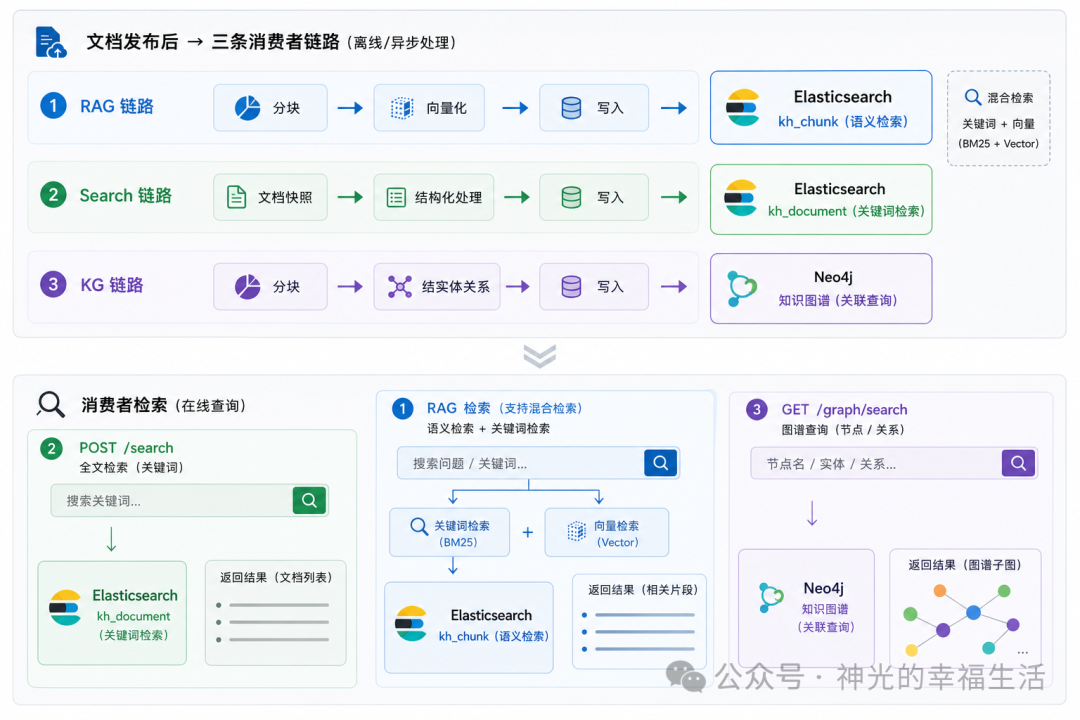This screenshot has height=720, width=1080.
Task: Click the Search 链路 label
Action: click(125, 196)
